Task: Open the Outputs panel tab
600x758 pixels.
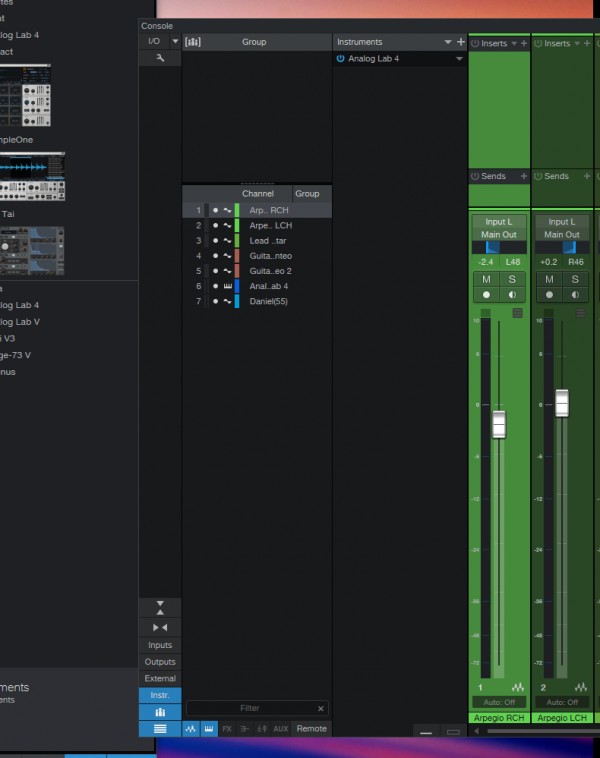Action: pyautogui.click(x=160, y=662)
